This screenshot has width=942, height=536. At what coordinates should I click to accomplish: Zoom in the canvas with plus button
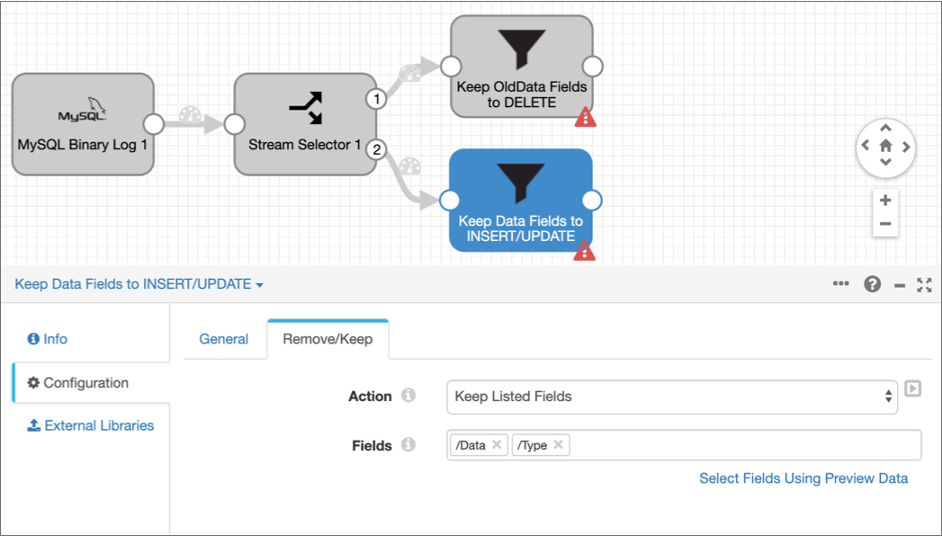click(x=885, y=200)
